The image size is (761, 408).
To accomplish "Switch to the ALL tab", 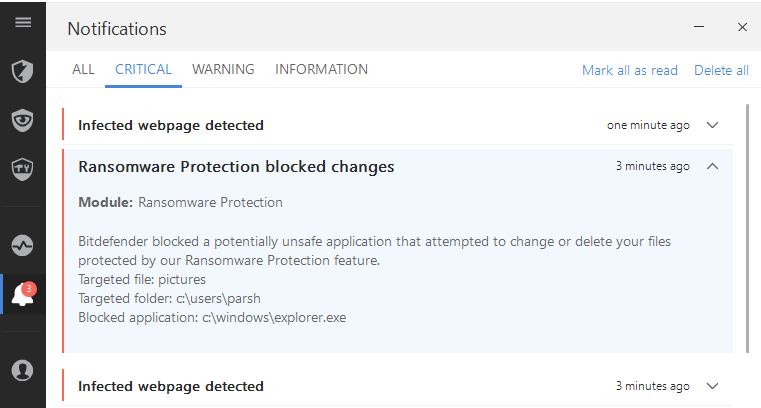I will coord(84,70).
